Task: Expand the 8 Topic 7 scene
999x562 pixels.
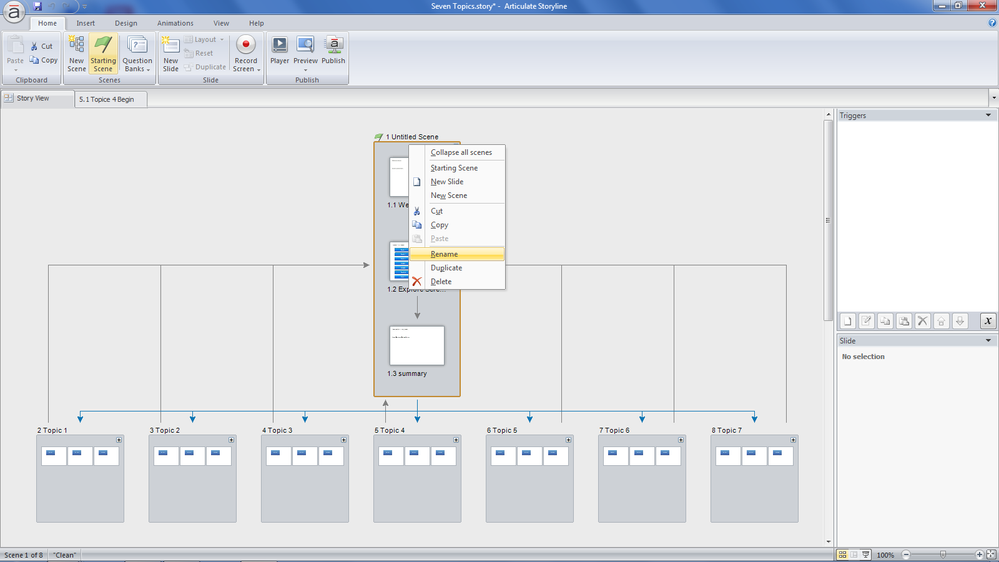Action: coord(793,440)
